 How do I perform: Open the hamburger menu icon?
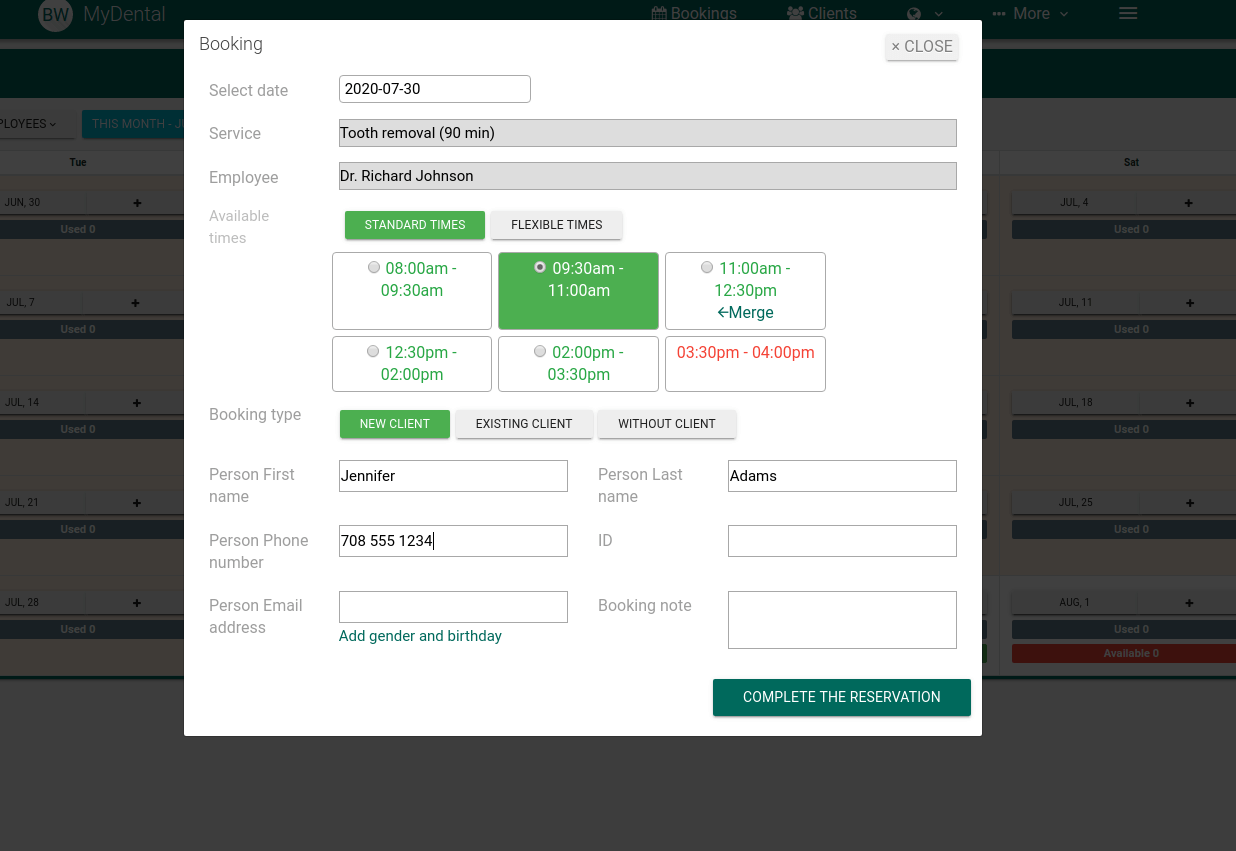[1128, 13]
